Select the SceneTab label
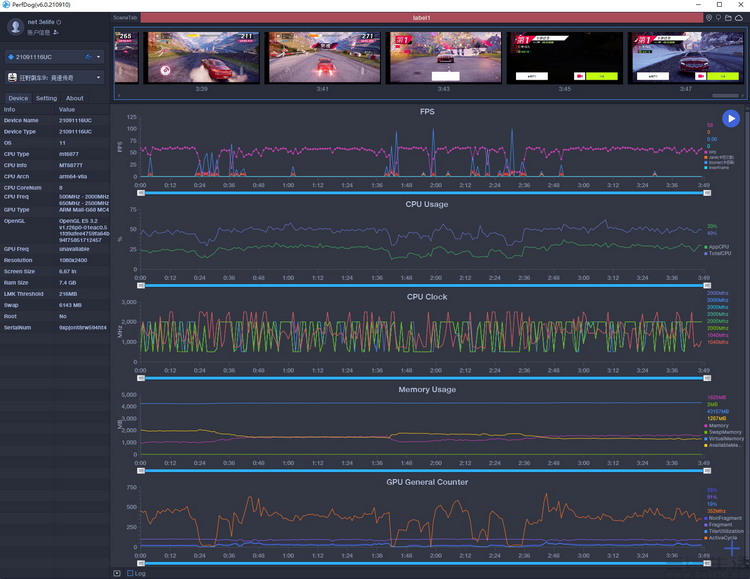750x579 pixels. tap(125, 18)
